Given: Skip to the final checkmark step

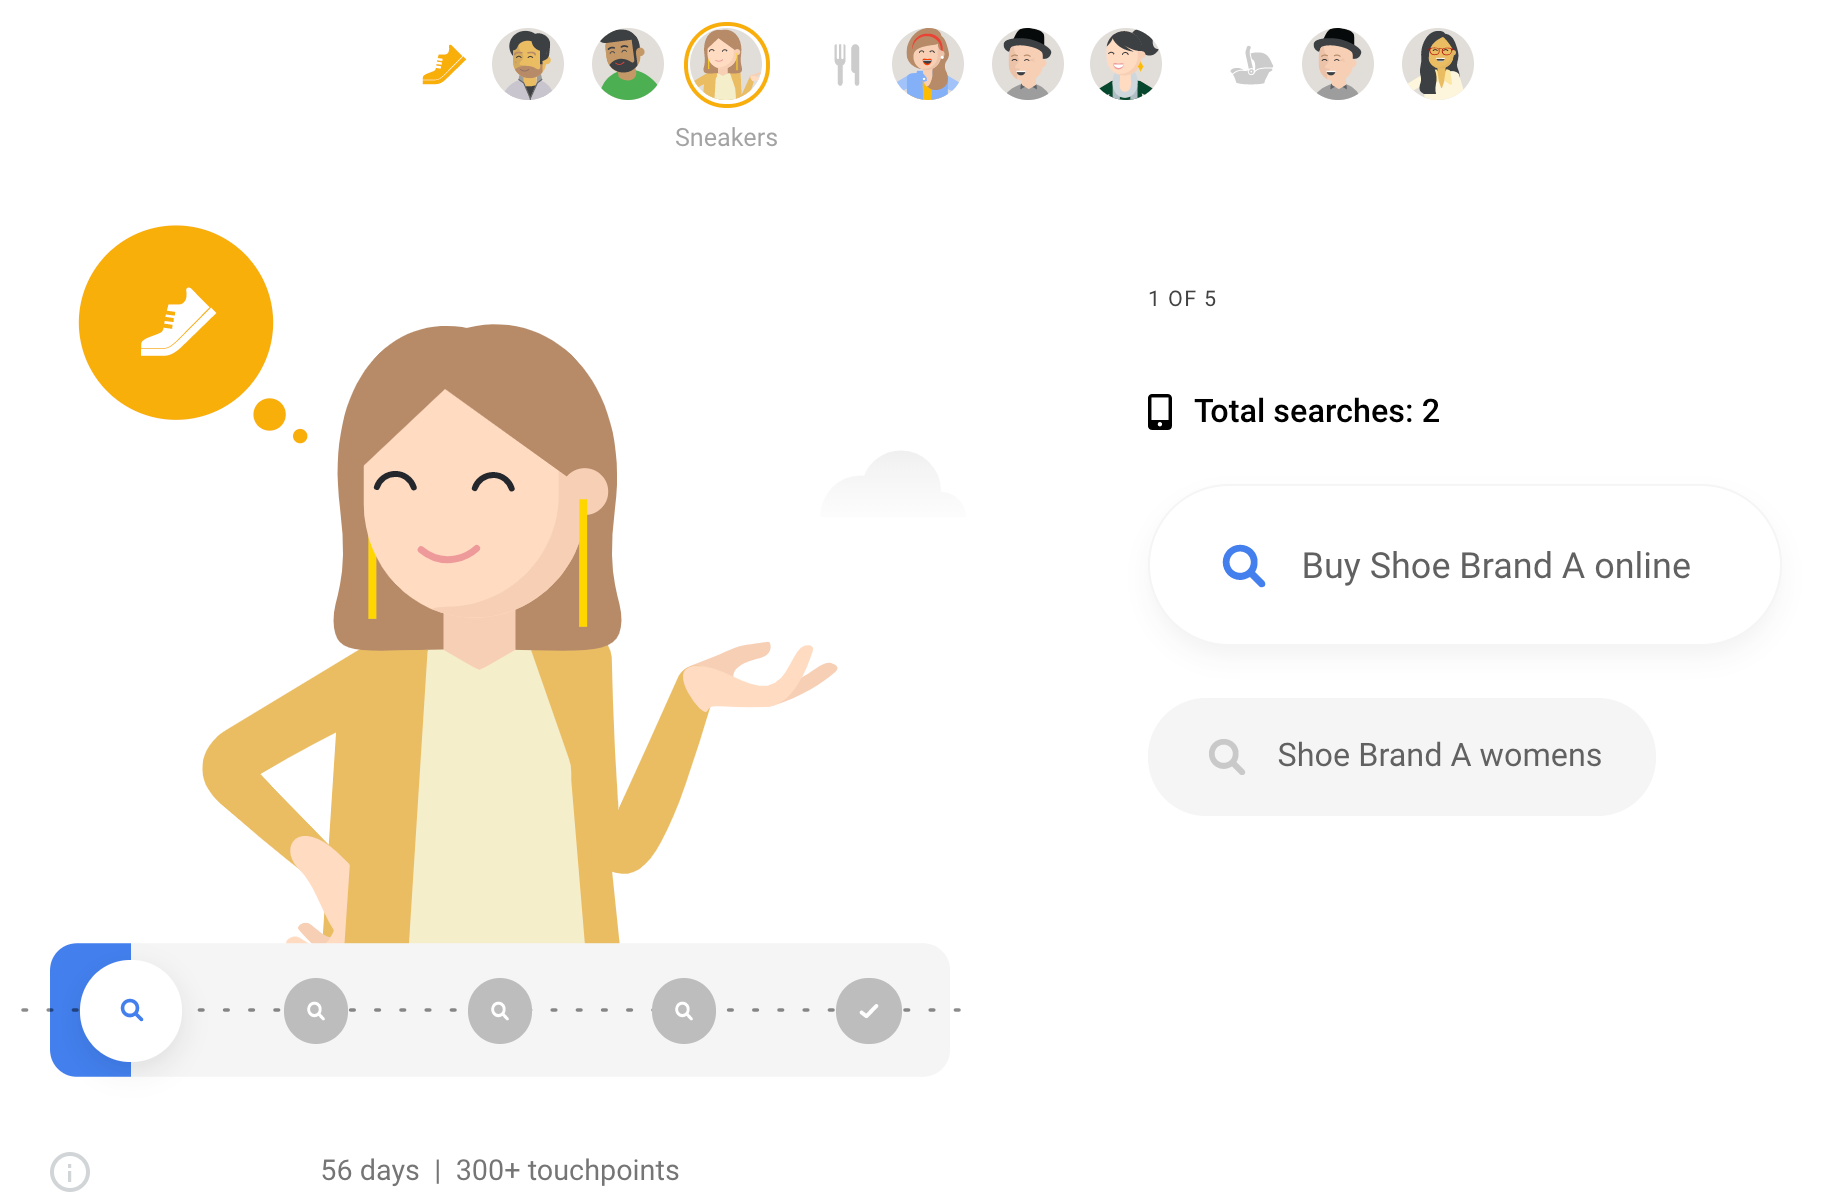Looking at the screenshot, I should pyautogui.click(x=869, y=1011).
